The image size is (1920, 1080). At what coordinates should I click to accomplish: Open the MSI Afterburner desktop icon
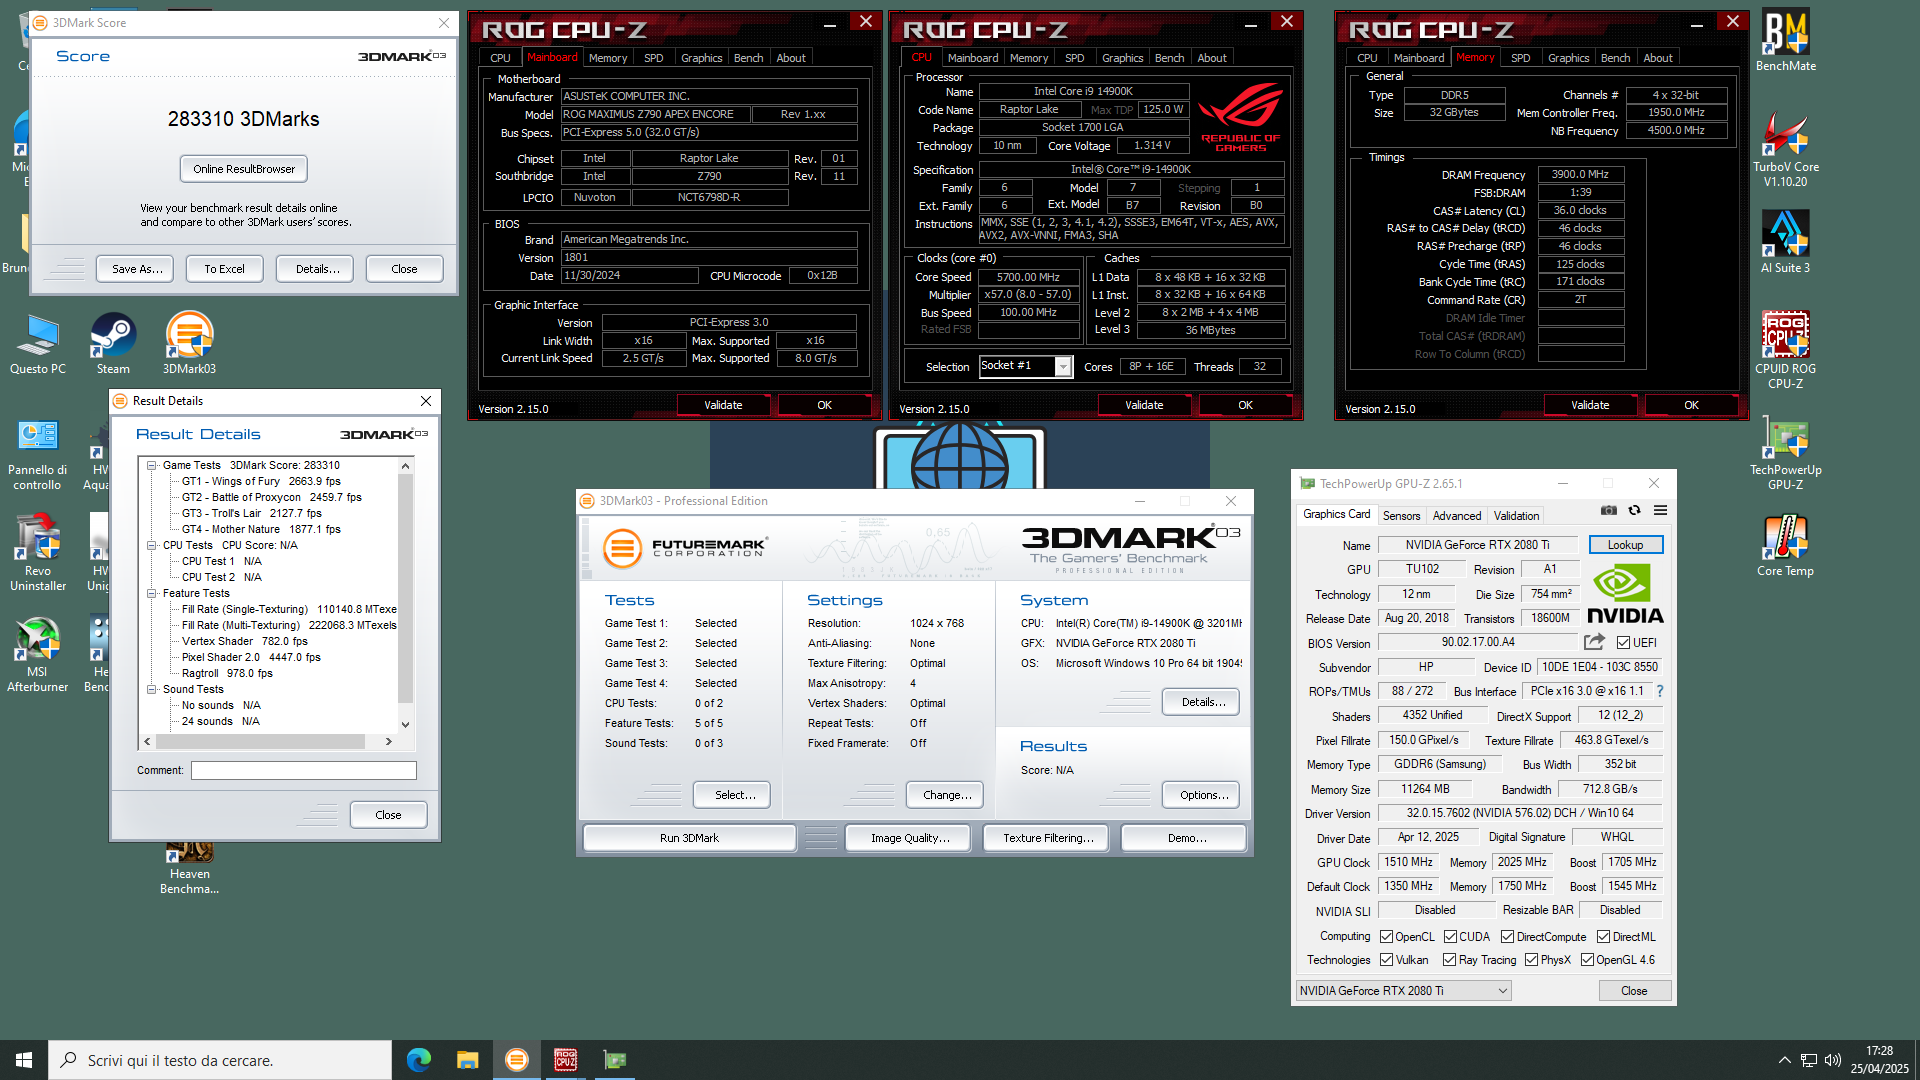tap(38, 654)
